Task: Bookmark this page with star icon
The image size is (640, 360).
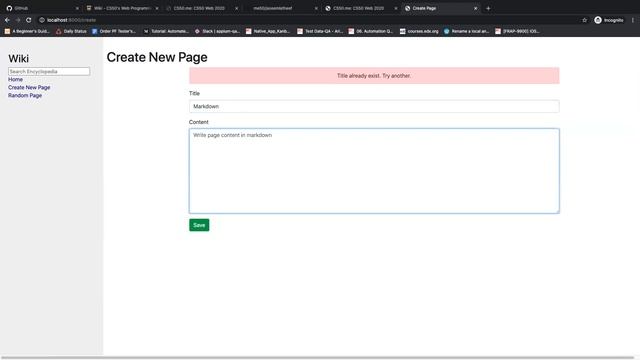Action: click(x=584, y=20)
